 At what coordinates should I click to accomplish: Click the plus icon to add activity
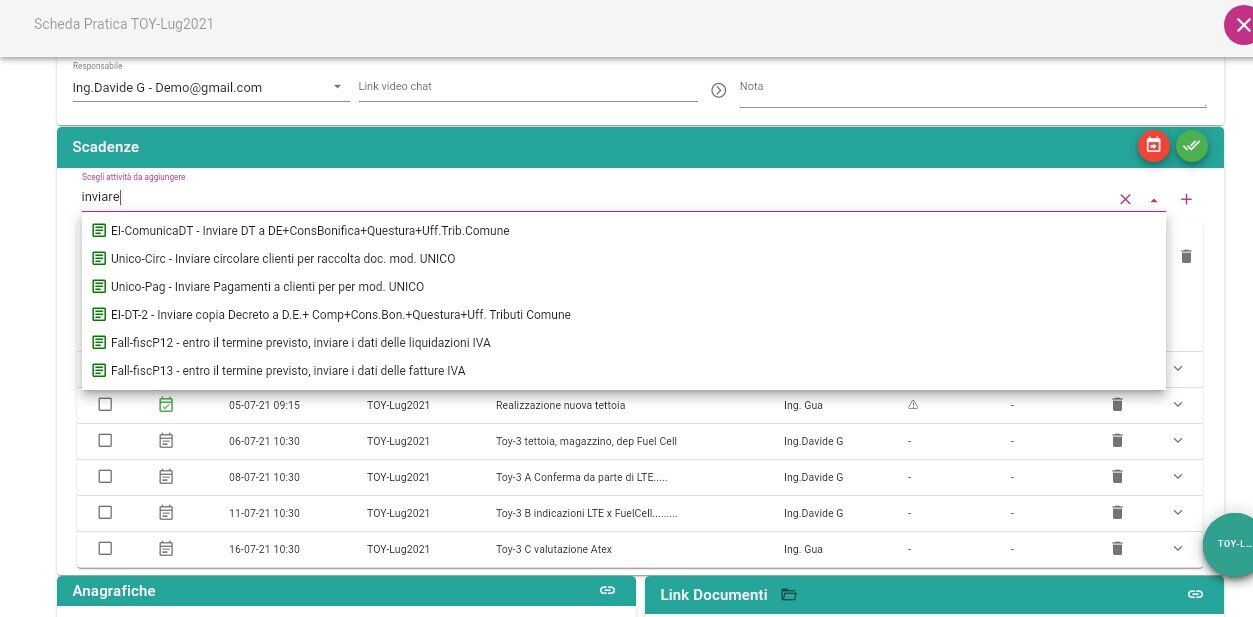pos(1186,199)
